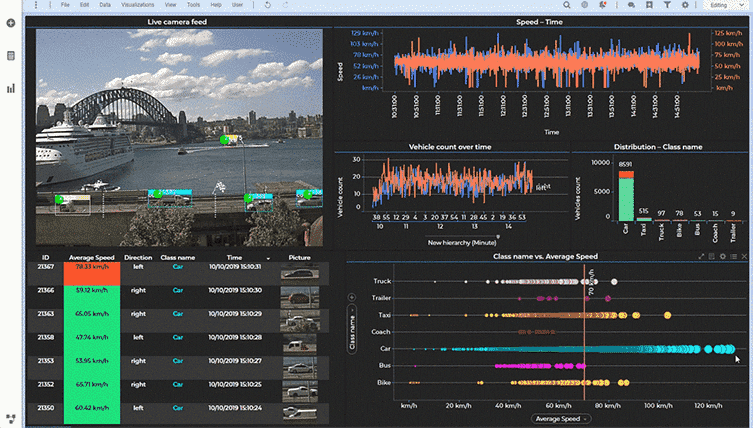Open the bar chart icon in left sidebar

11,88
